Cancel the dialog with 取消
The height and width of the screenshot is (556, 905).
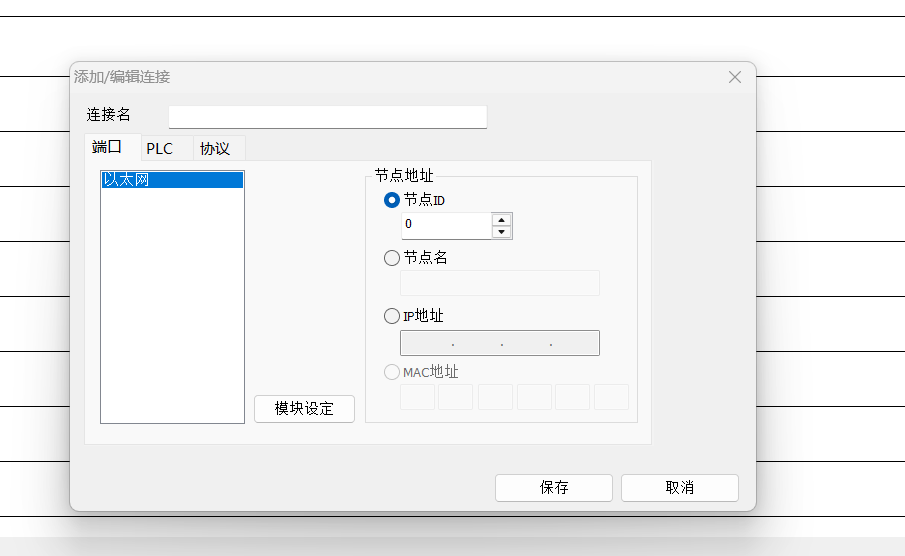[x=679, y=488]
